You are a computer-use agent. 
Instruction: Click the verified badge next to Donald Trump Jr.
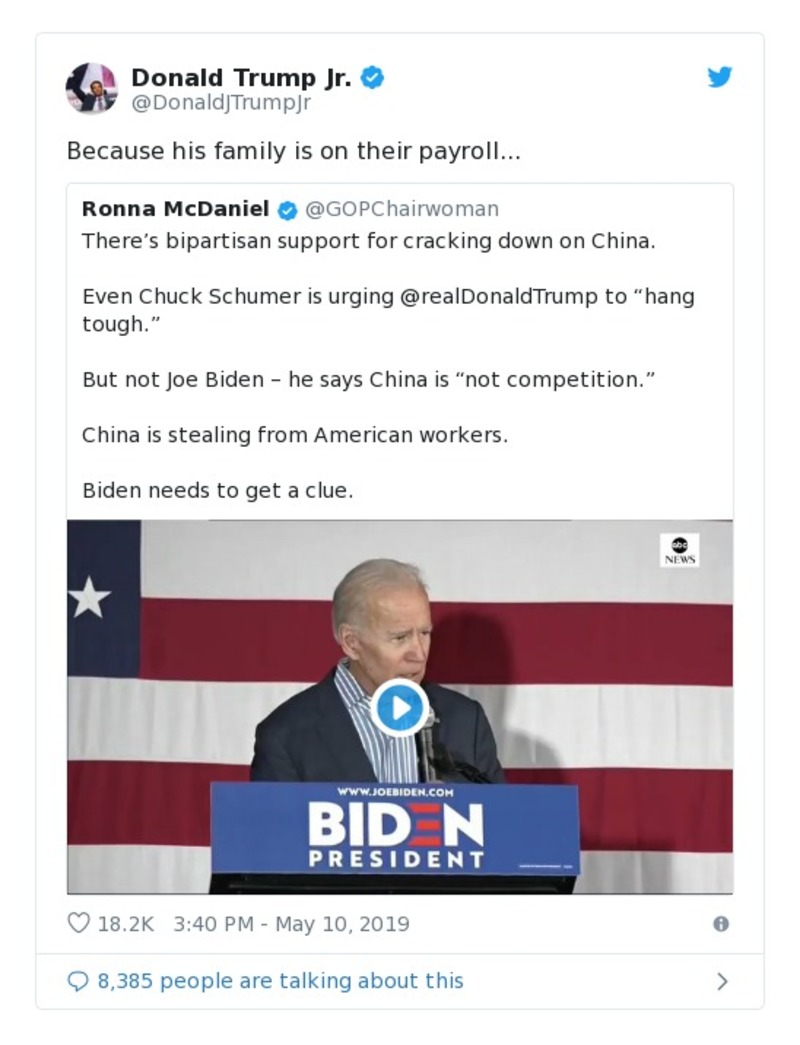coord(371,76)
